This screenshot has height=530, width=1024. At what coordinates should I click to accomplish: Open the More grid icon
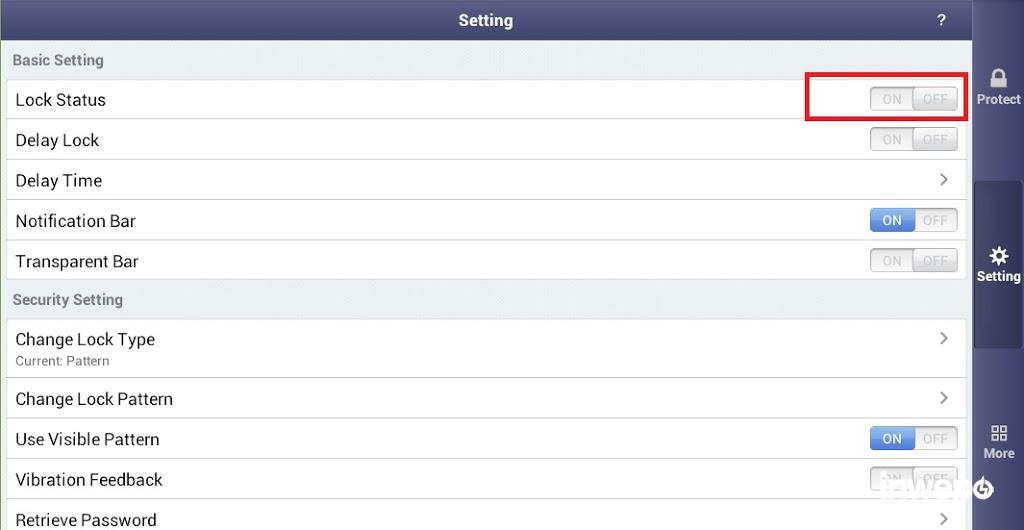[998, 433]
